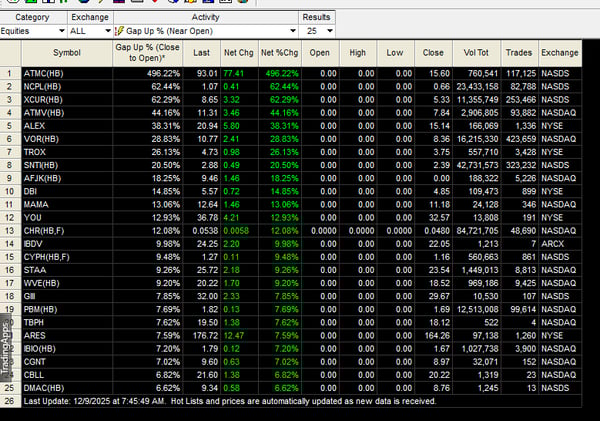The height and width of the screenshot is (421, 600).
Task: Select the YOU symbol
Action: 33,217
